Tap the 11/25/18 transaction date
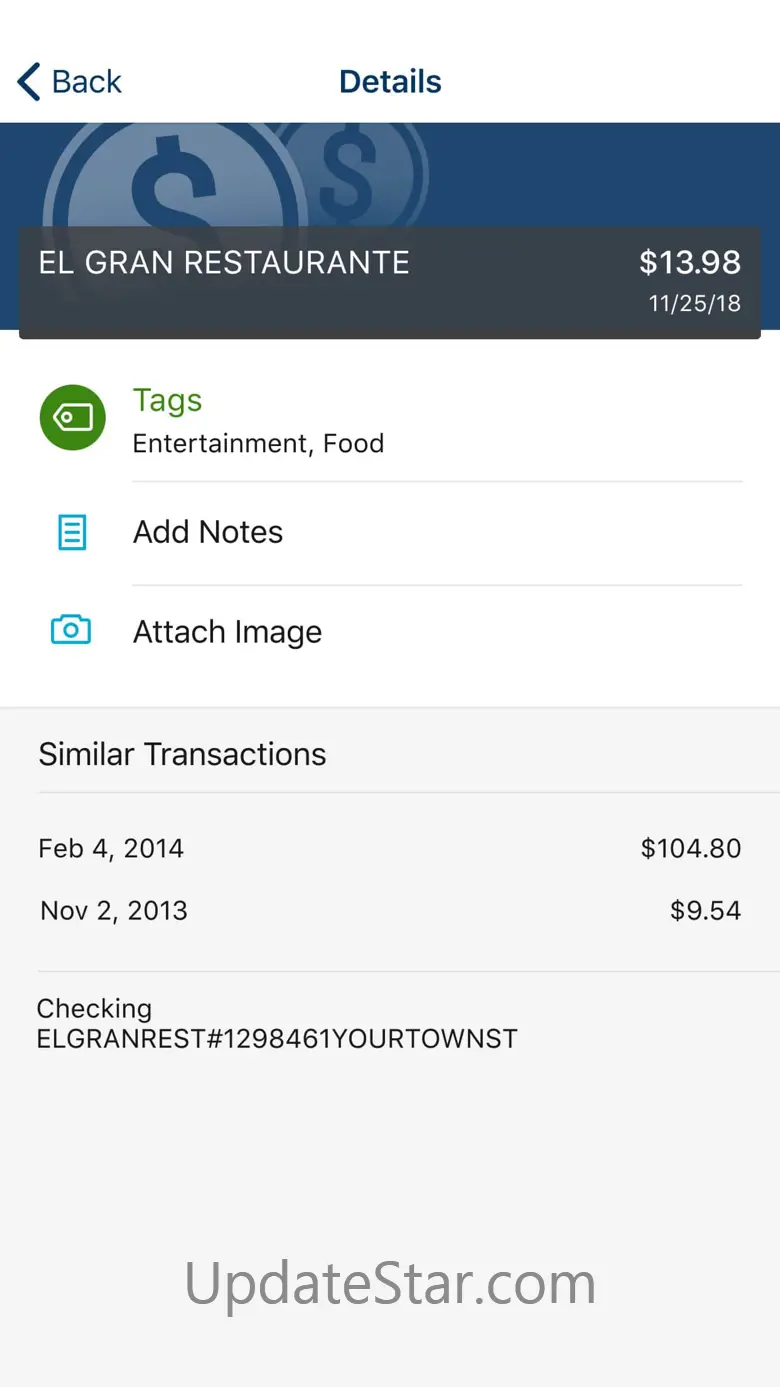 695,304
